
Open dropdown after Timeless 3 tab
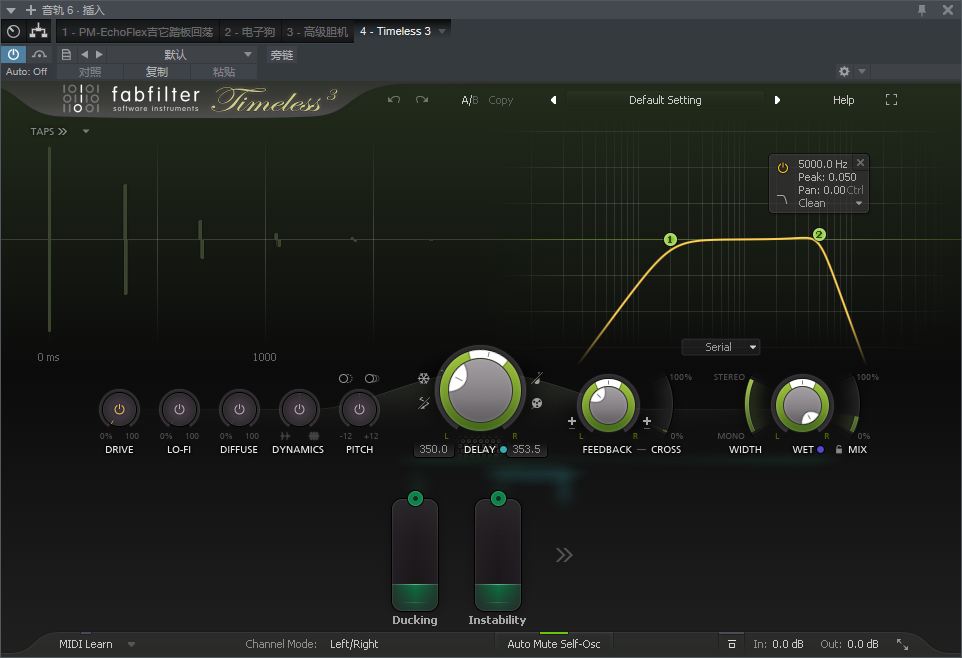(442, 31)
